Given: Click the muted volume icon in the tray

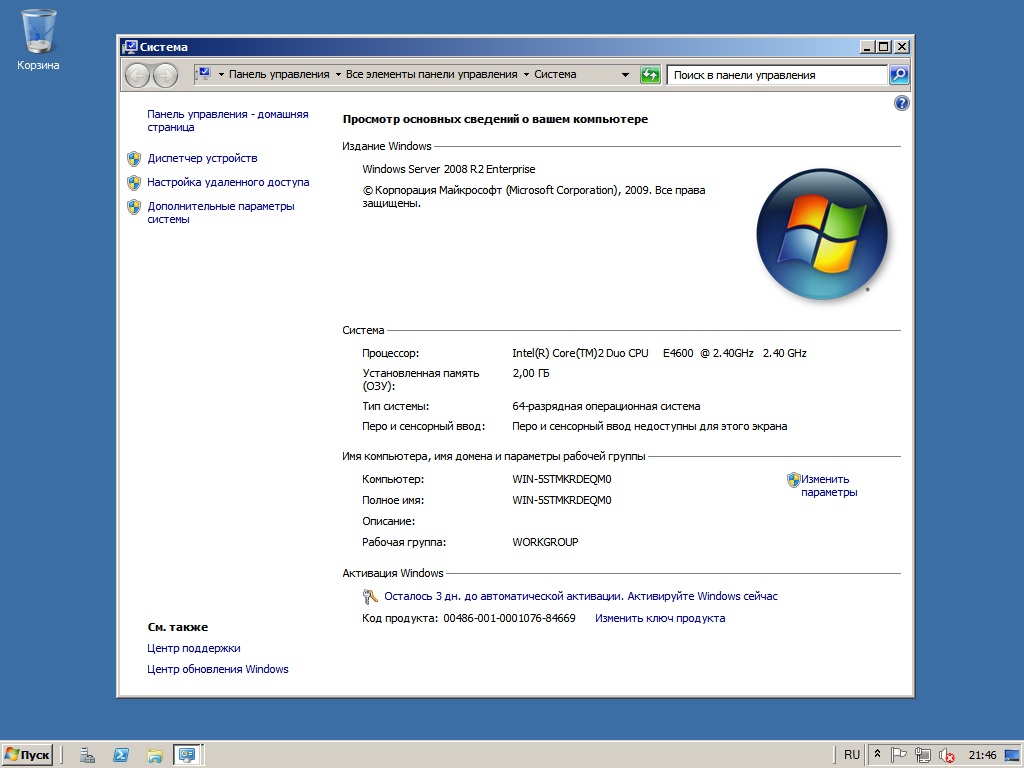Looking at the screenshot, I should [946, 756].
